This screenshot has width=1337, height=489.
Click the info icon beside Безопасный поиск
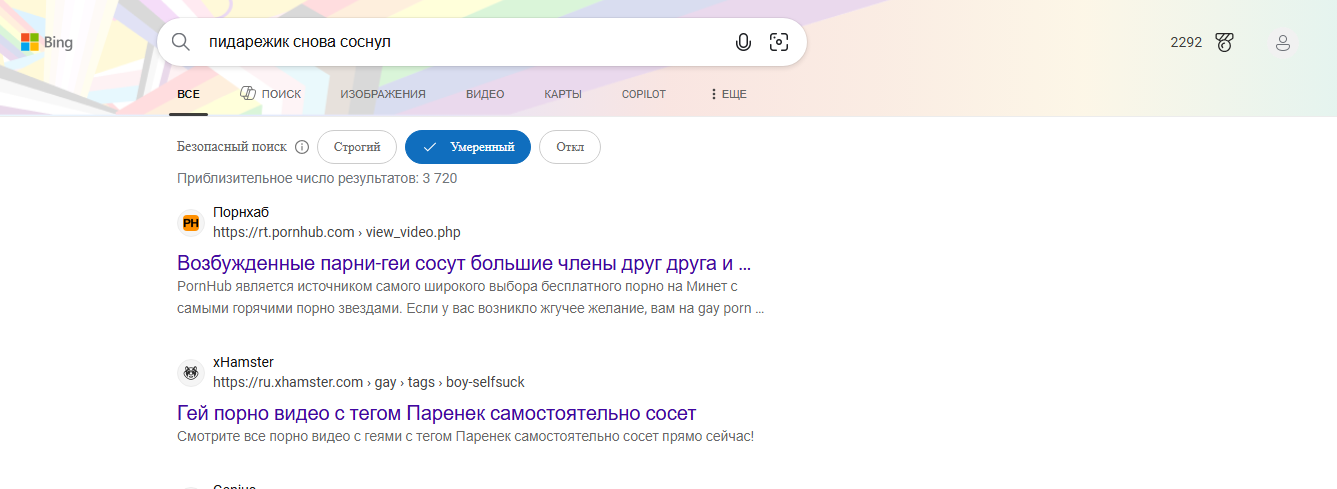302,147
